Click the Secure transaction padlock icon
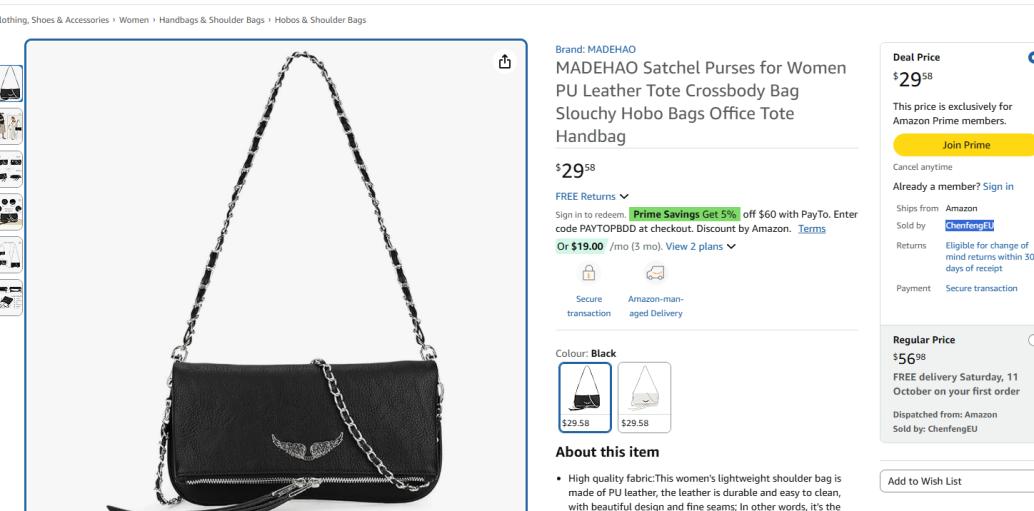 point(589,272)
